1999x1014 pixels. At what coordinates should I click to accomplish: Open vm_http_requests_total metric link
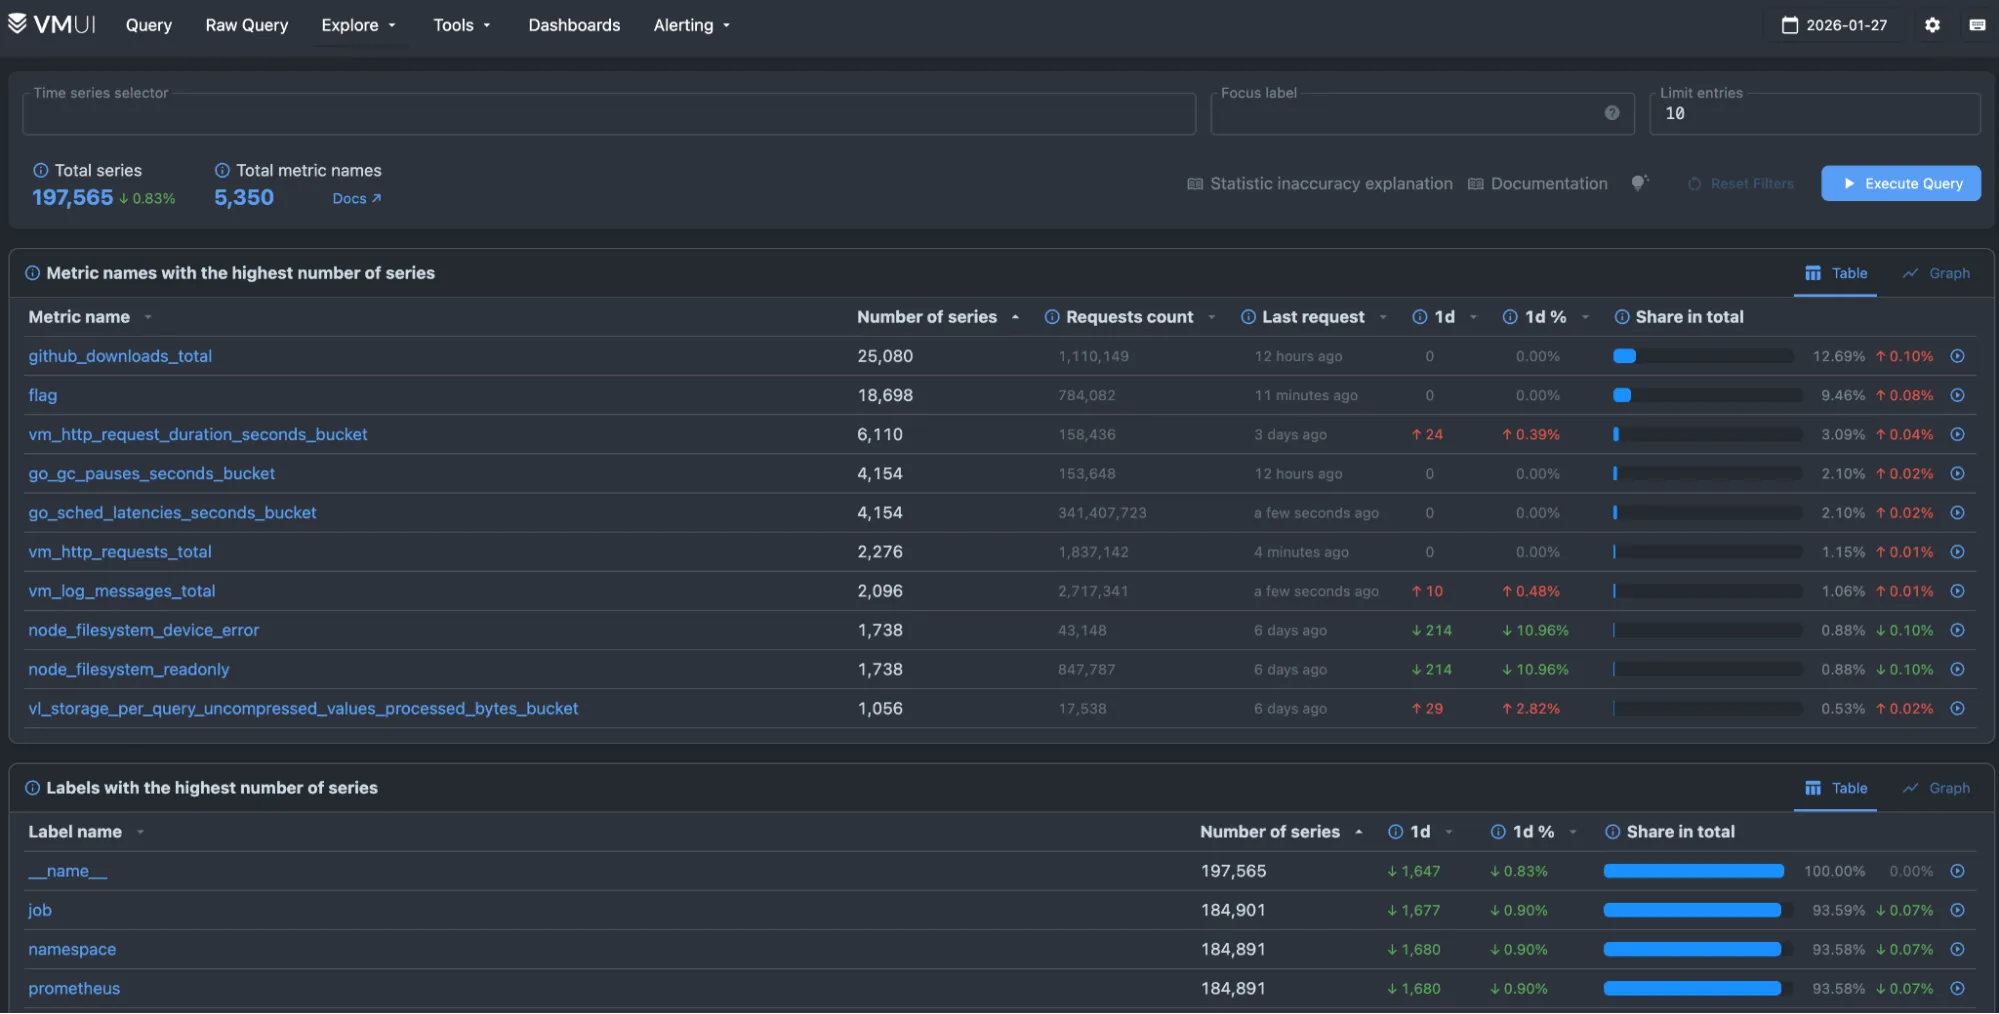120,552
